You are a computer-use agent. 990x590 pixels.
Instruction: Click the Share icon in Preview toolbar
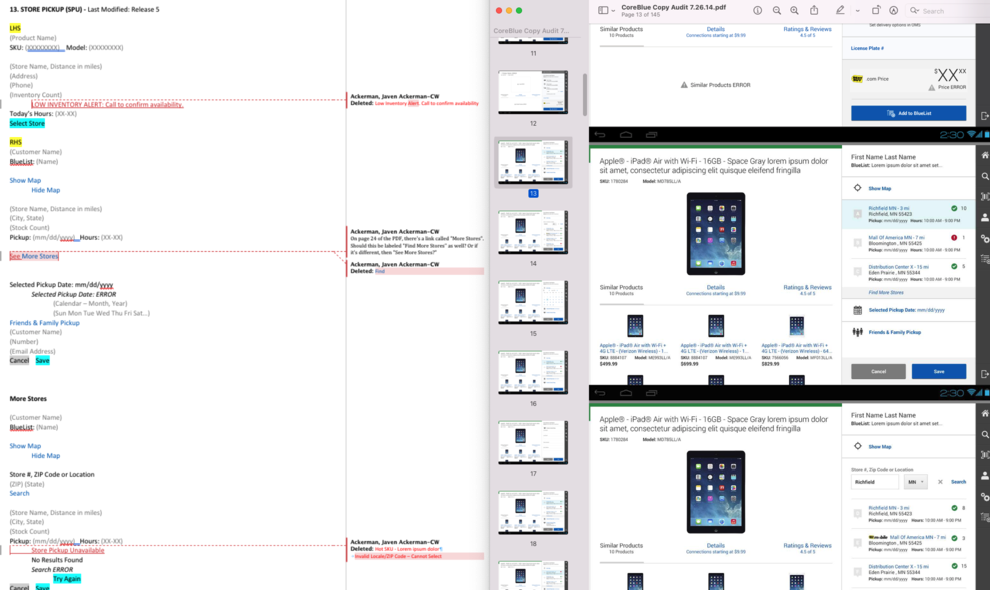tap(814, 10)
